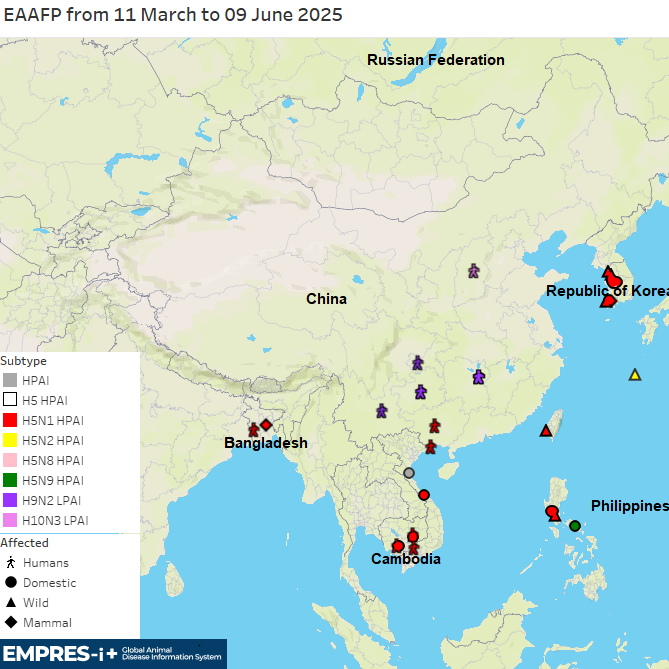
Task: Click the Cambodia country label
Action: click(x=405, y=559)
